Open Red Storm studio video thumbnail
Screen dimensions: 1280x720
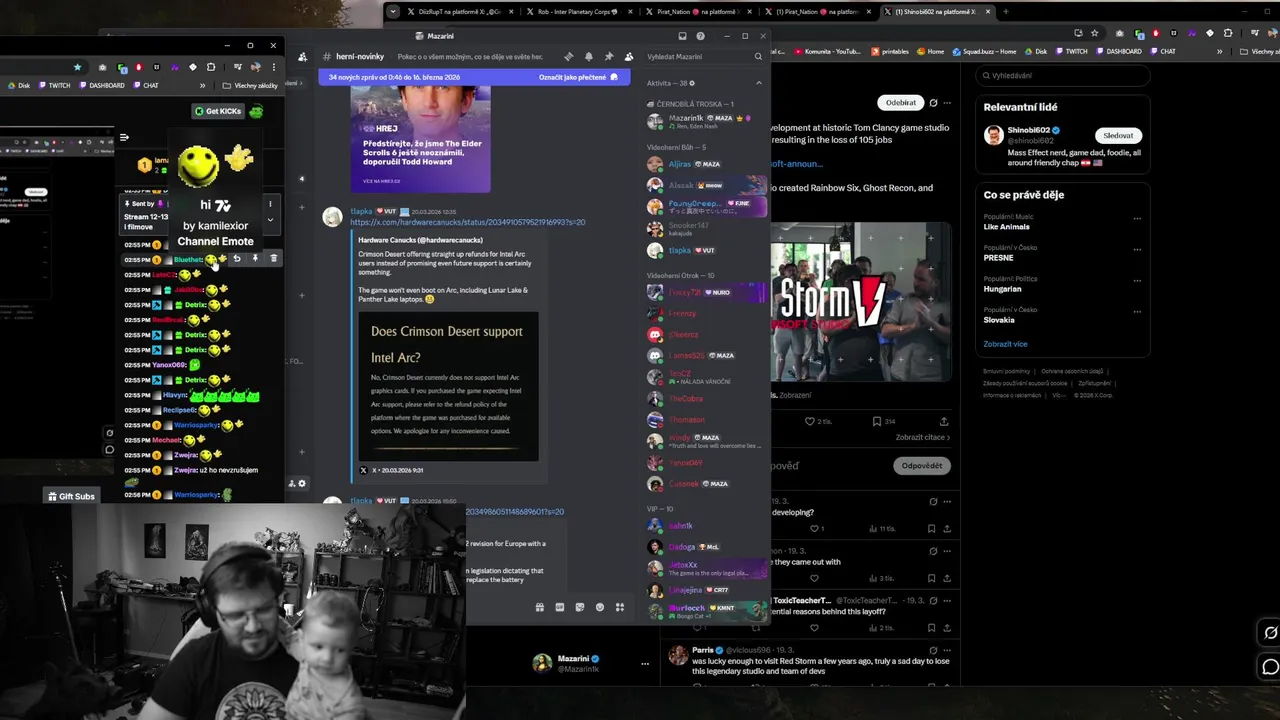(860, 302)
